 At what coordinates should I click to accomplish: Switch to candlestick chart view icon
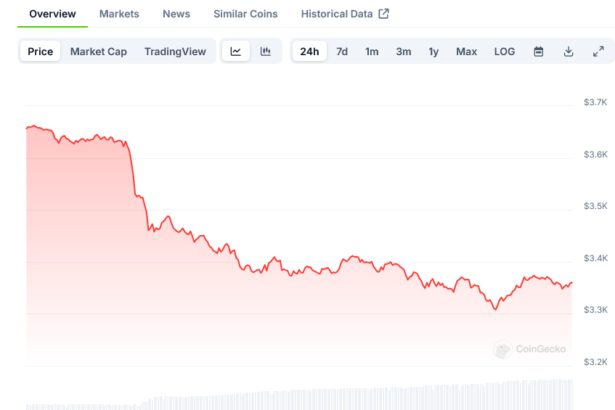[x=265, y=51]
